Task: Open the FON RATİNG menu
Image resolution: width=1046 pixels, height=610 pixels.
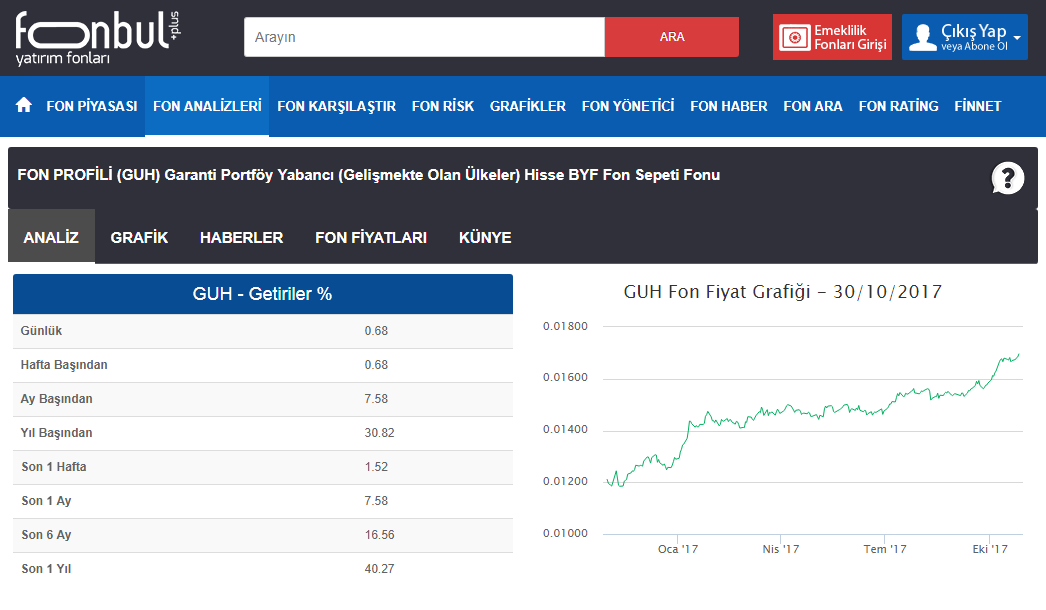Action: 898,106
